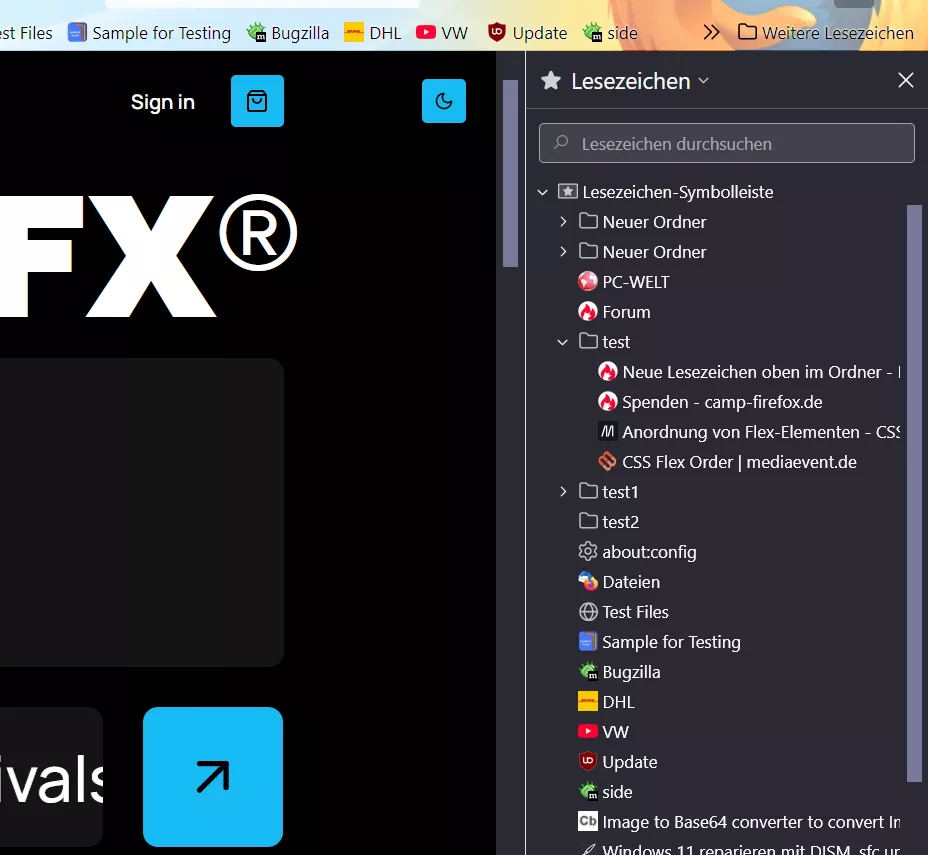The image size is (928, 855).
Task: Focus the Lesezeichen durchsuchen search field
Action: (x=726, y=143)
